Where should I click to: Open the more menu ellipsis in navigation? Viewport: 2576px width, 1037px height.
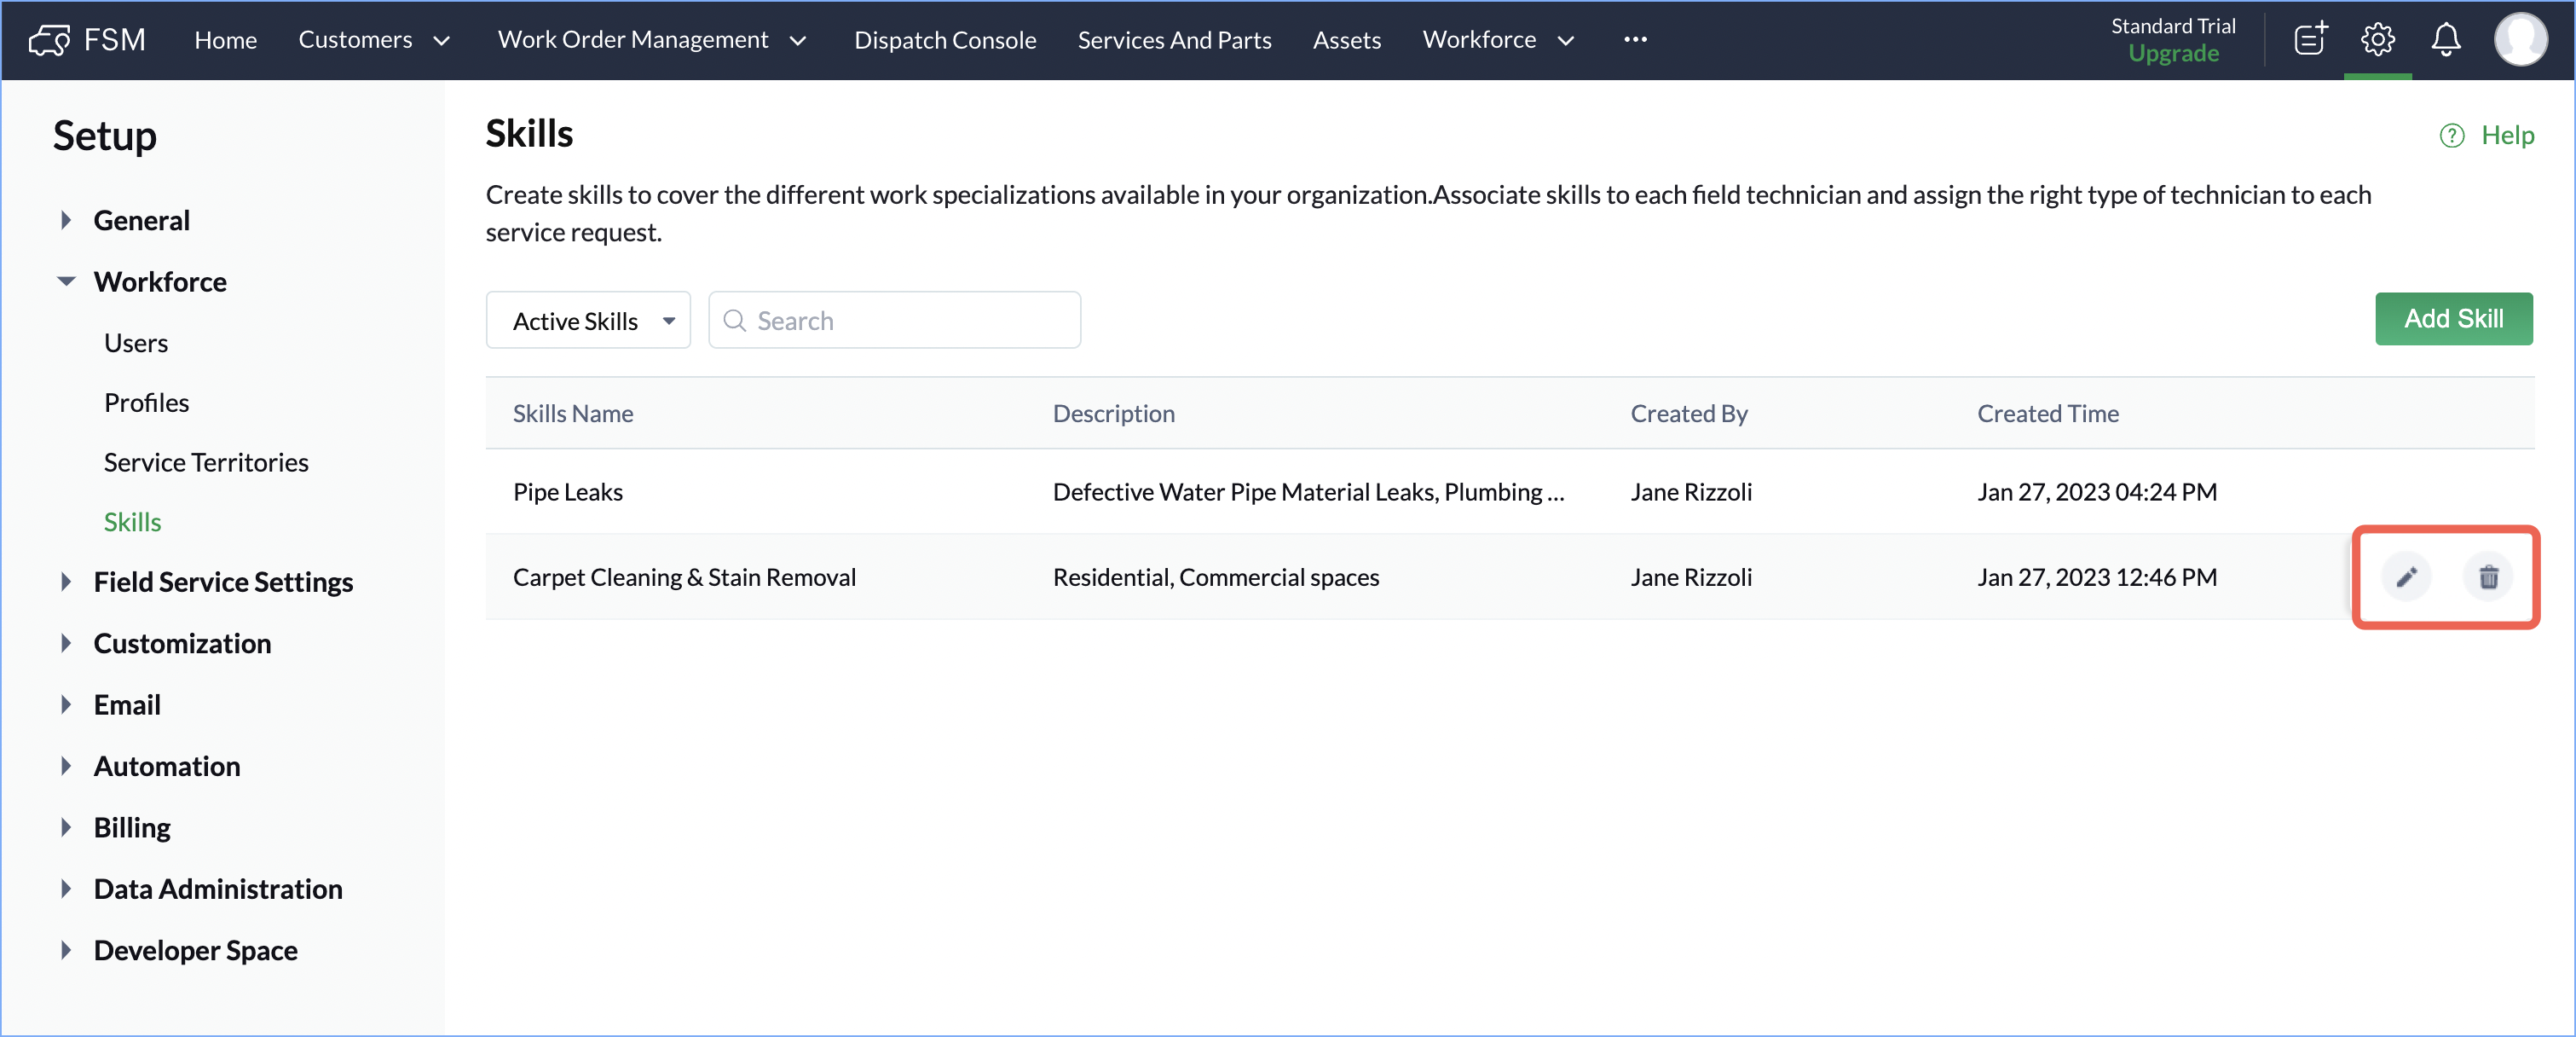click(1635, 40)
